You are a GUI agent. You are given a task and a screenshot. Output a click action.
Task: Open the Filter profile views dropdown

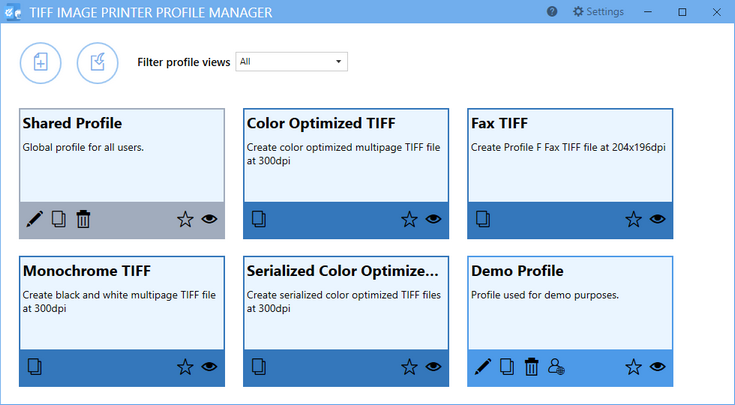[292, 62]
